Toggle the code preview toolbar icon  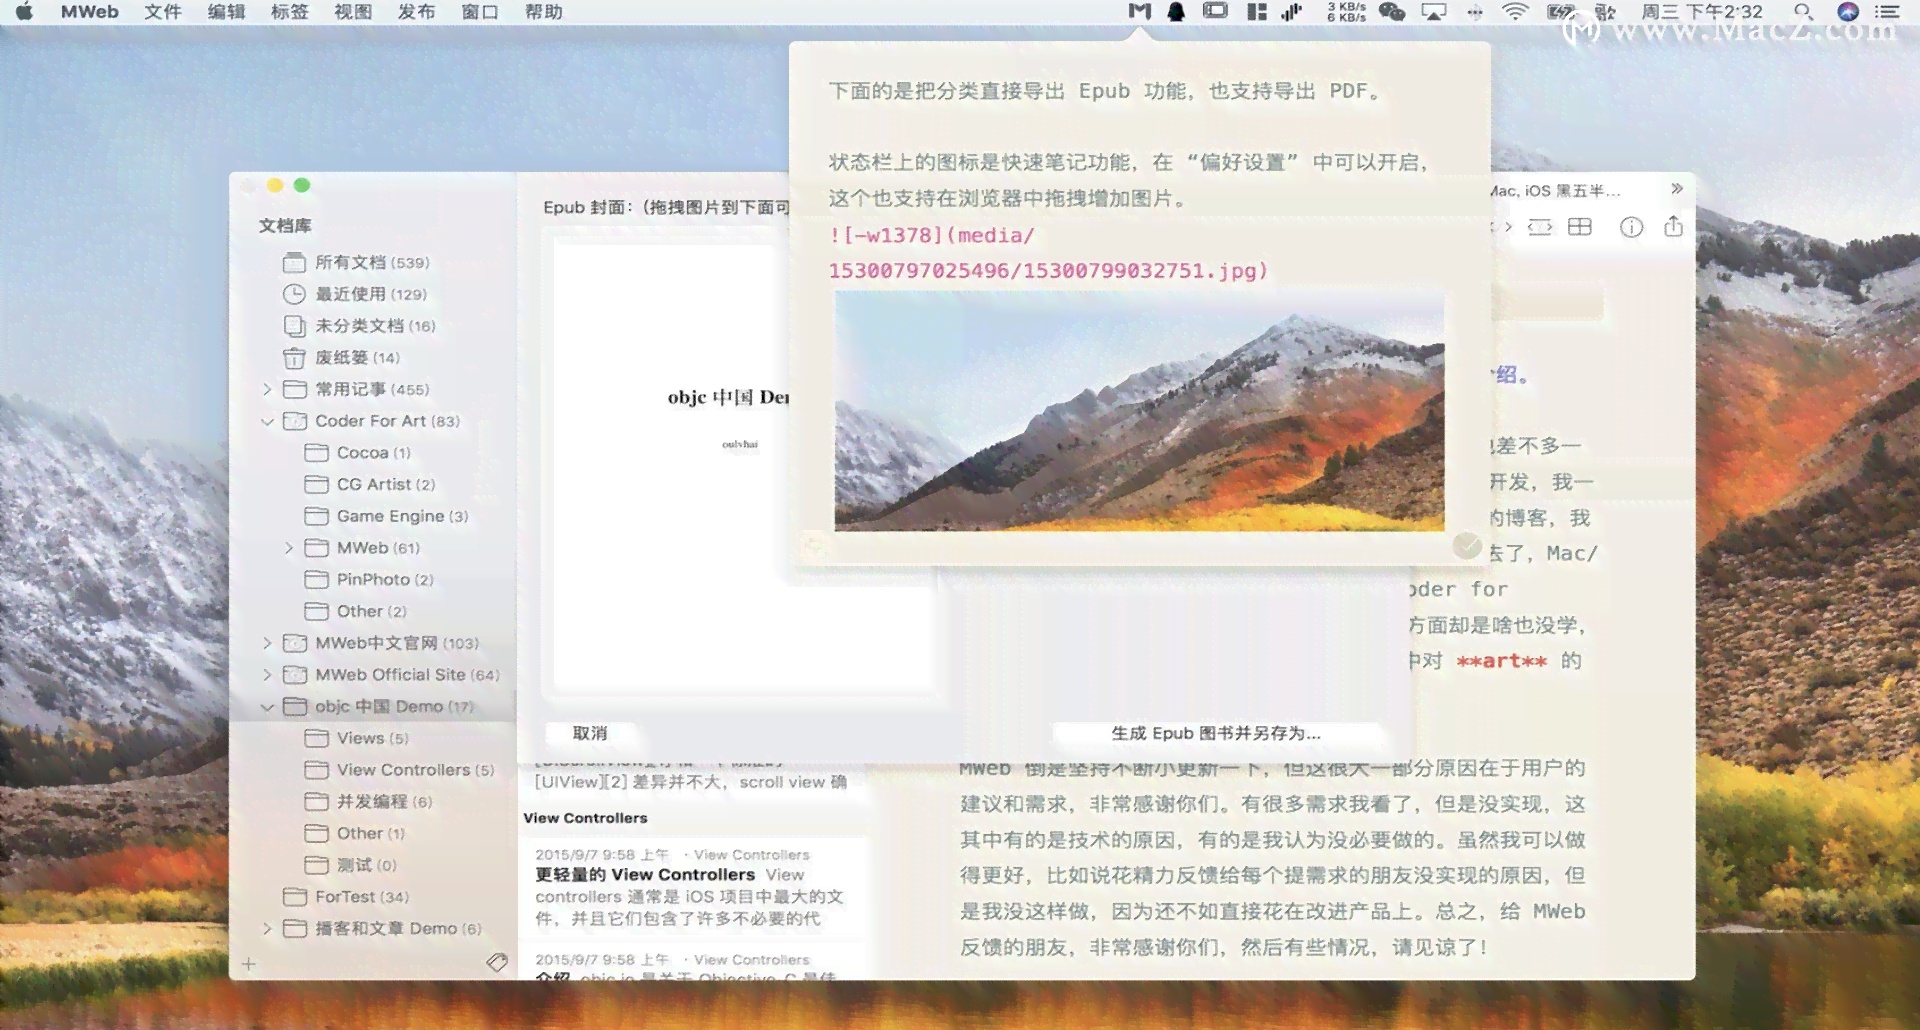1541,227
